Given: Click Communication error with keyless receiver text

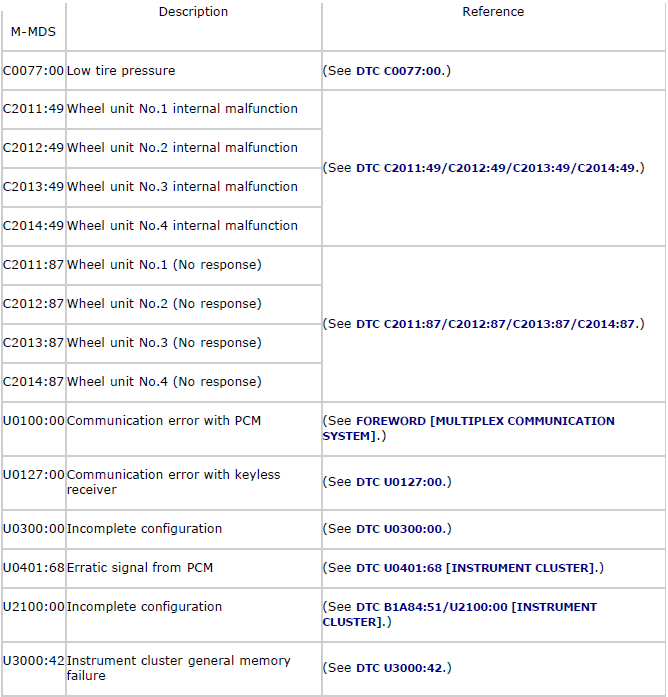Looking at the screenshot, I should point(173,482).
